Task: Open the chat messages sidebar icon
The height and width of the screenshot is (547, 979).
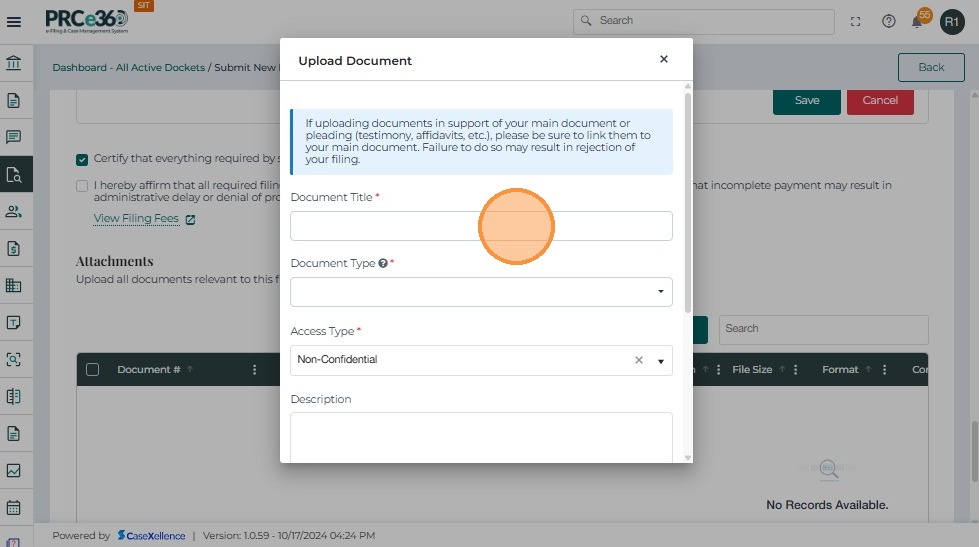Action: coord(14,137)
